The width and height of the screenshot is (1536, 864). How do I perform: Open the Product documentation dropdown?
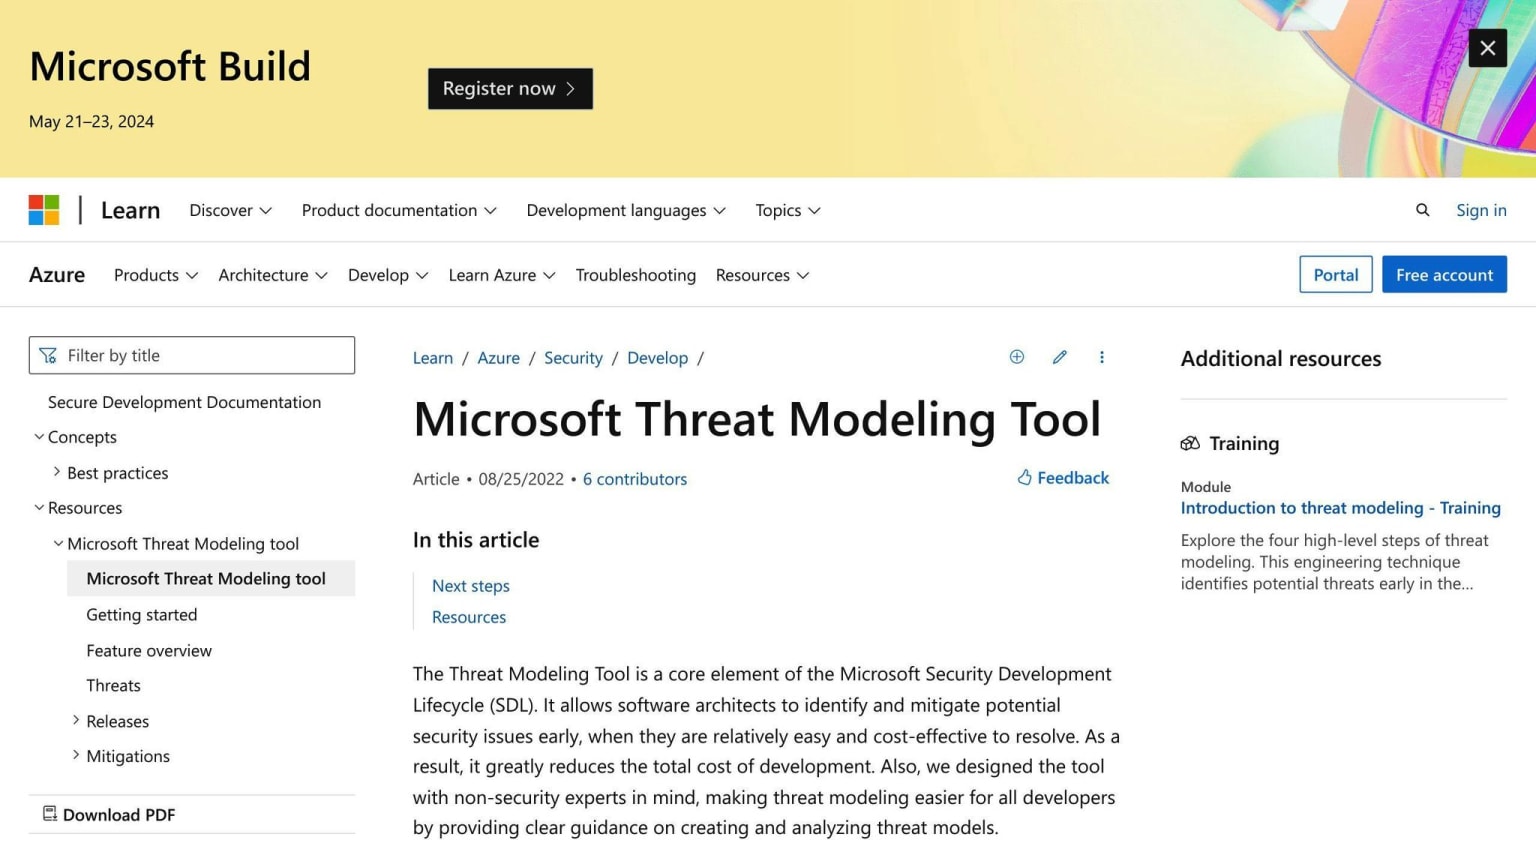[x=399, y=210]
